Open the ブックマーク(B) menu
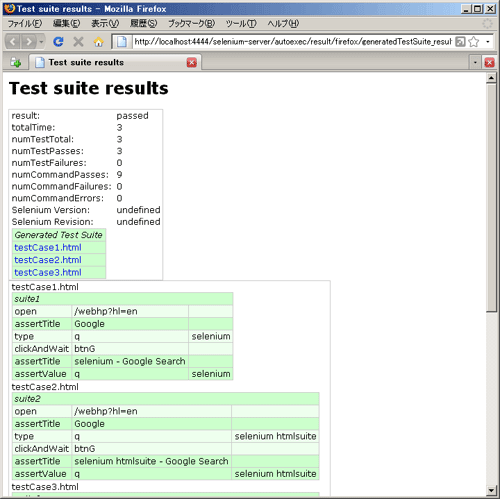 point(191,24)
